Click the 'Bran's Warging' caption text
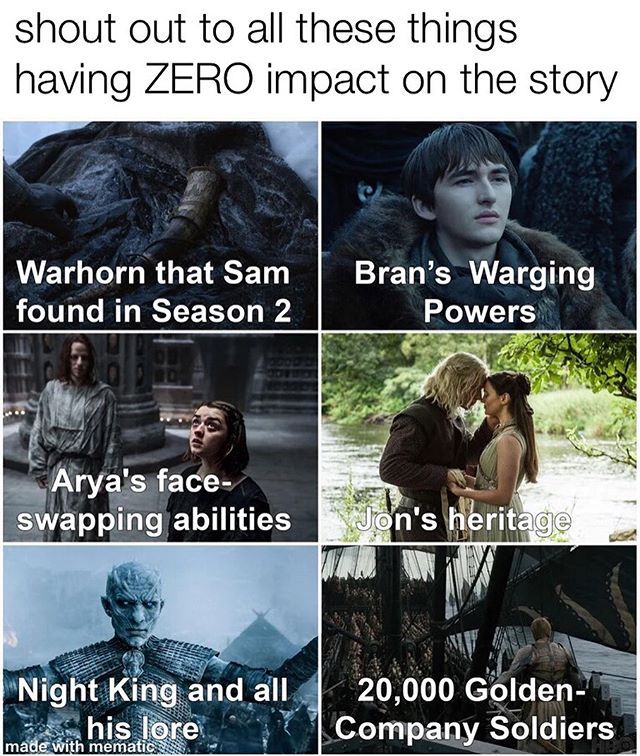Screen dimensions: 640x756 click(475, 275)
